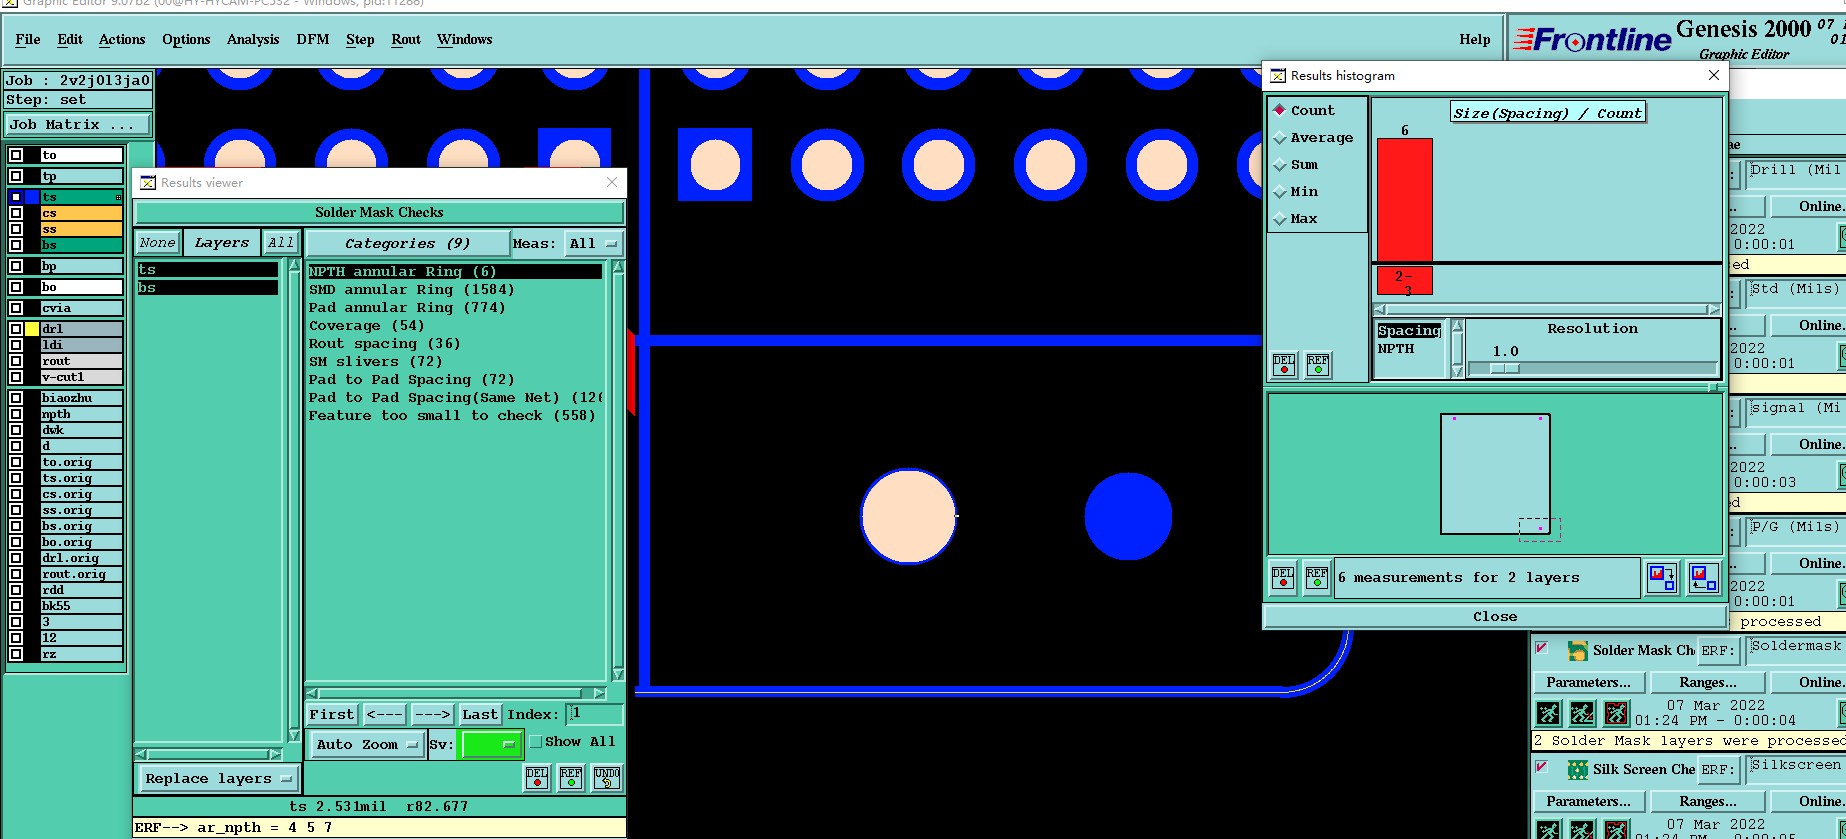
Task: Click REF icon in Results viewer
Action: coord(571,778)
